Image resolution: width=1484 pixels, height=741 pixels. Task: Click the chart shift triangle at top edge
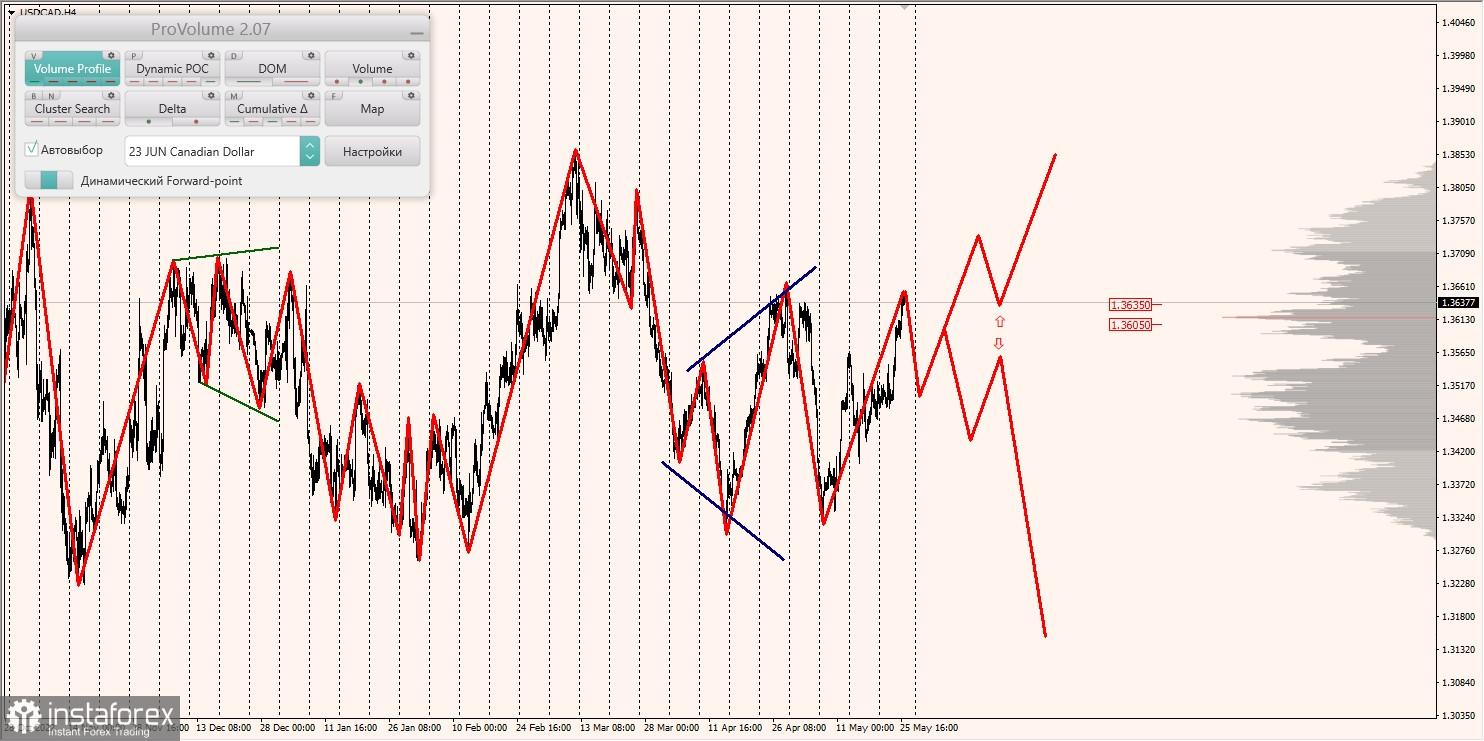click(x=905, y=5)
